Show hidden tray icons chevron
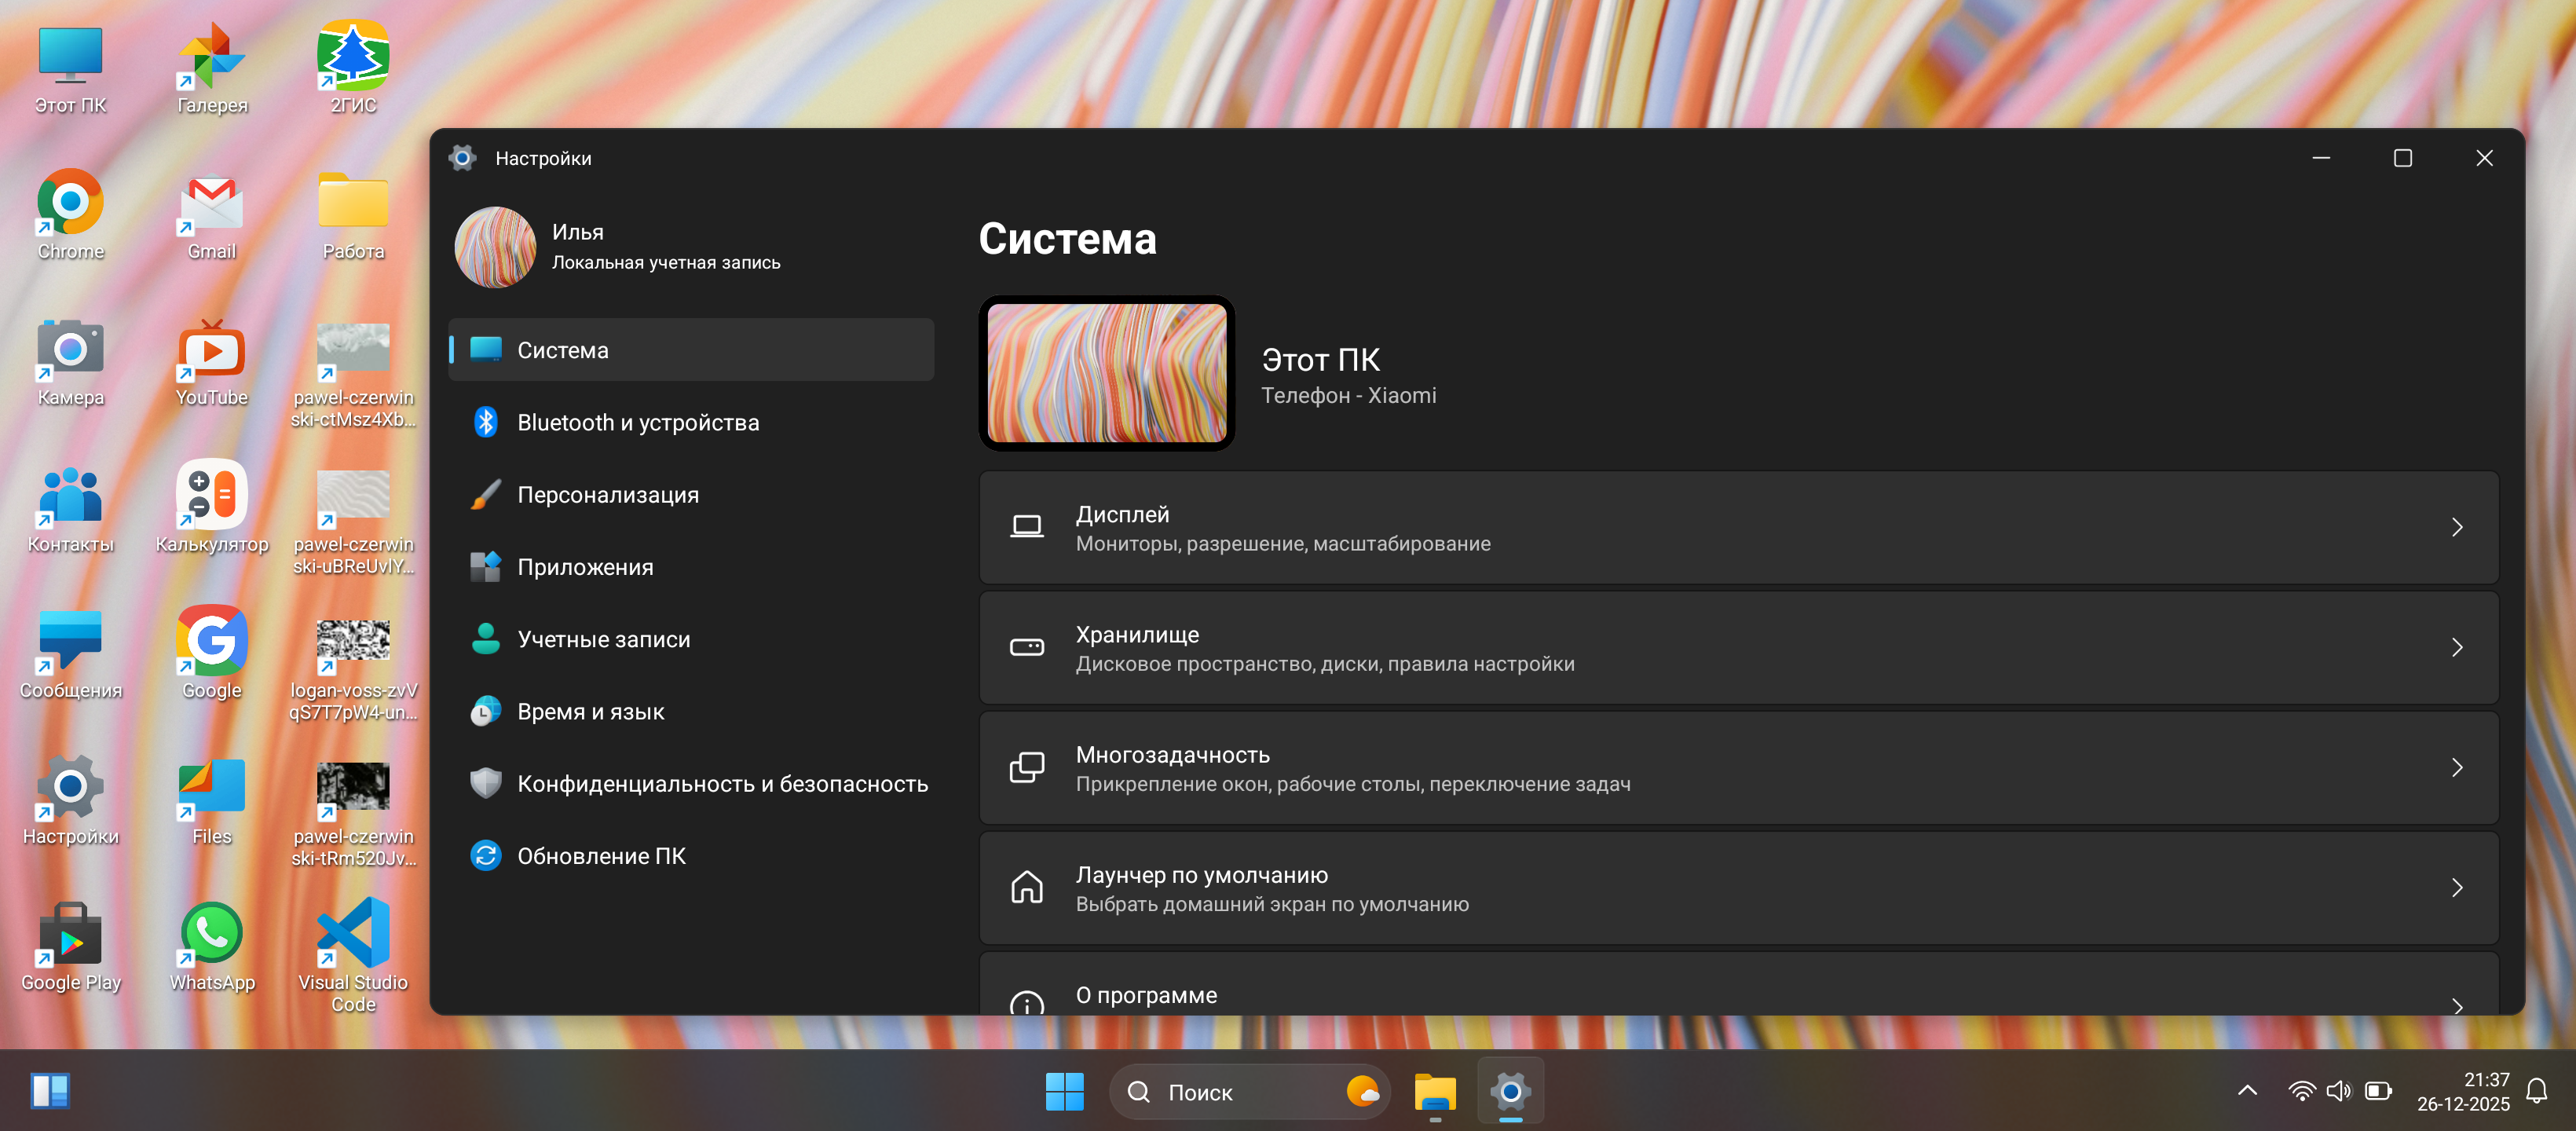This screenshot has width=2576, height=1131. (2246, 1091)
